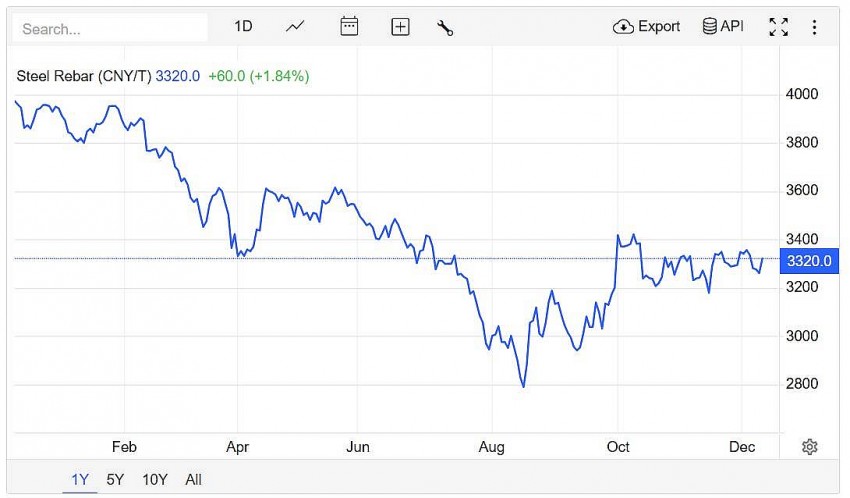
Task: Click the 3320.0 current price tag on axis
Action: [809, 261]
